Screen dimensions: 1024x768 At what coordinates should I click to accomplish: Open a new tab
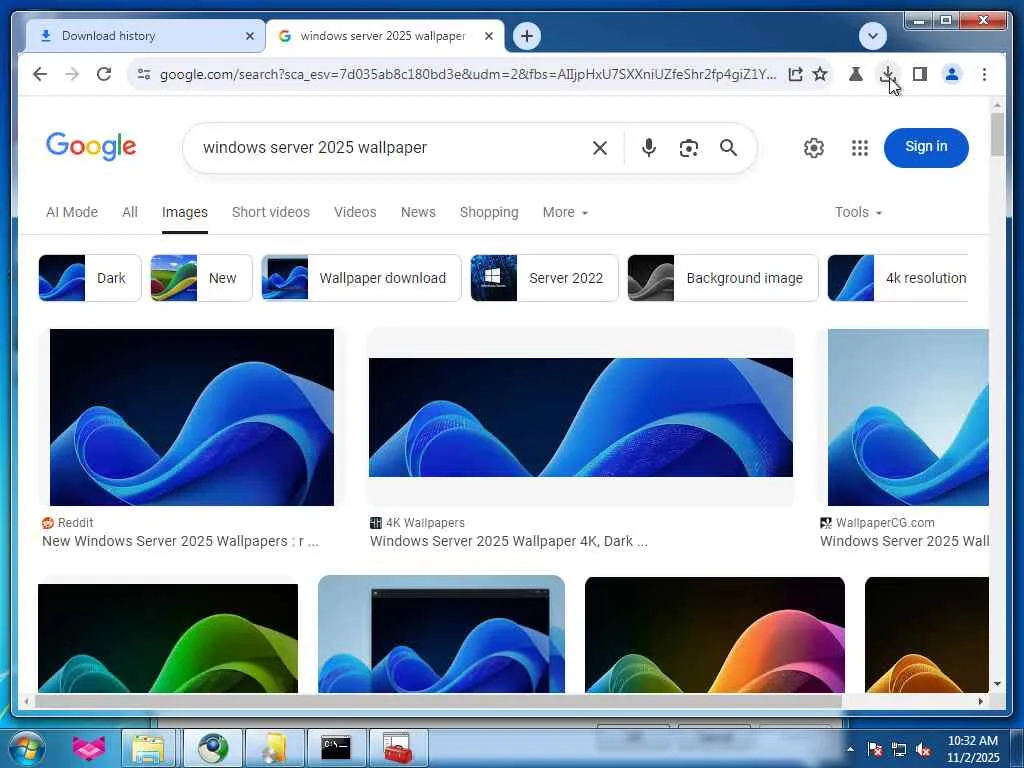coord(527,36)
